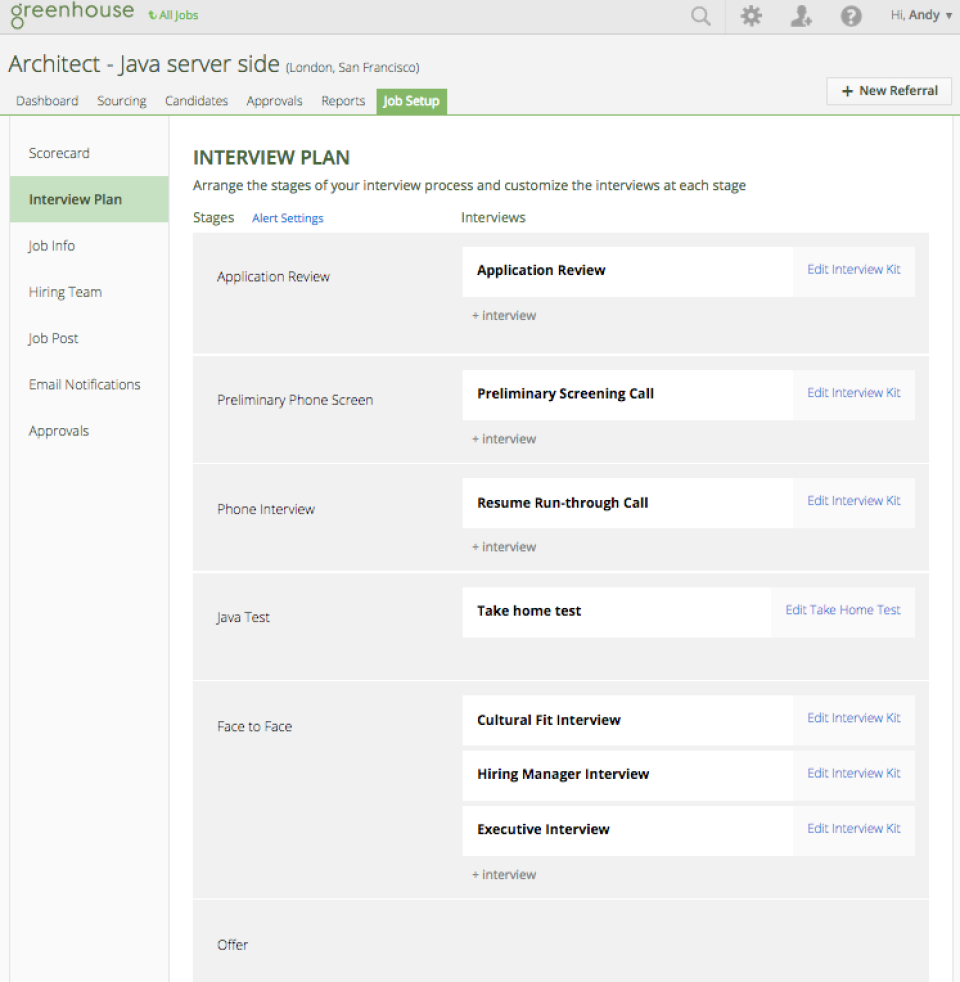Click the New Referral button
Image resolution: width=960 pixels, height=982 pixels.
click(x=889, y=91)
